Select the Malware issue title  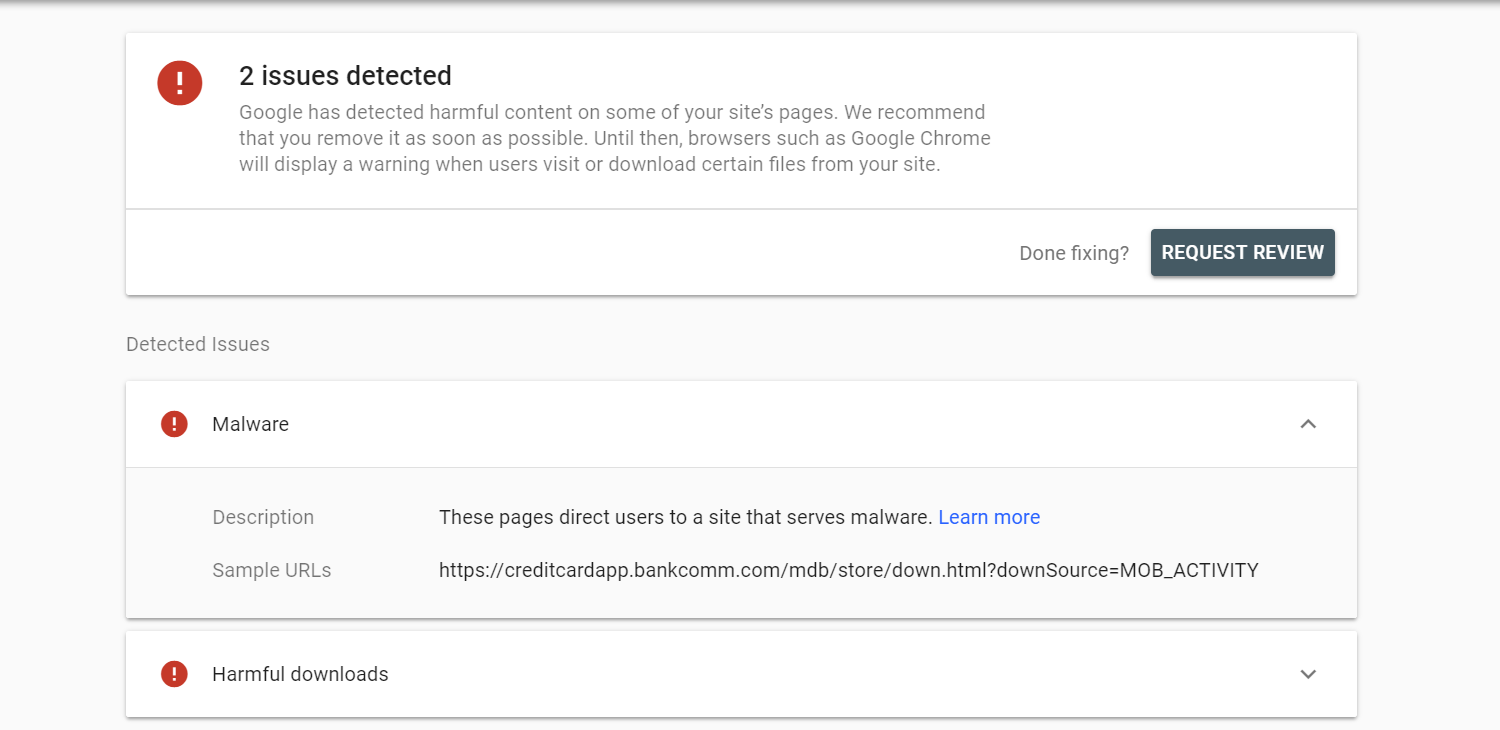point(250,424)
